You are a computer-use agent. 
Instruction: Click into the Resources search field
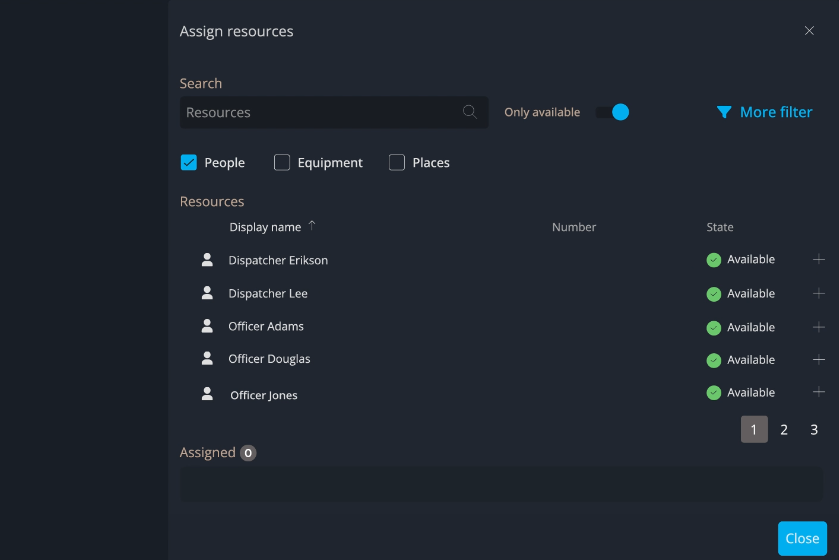point(320,112)
